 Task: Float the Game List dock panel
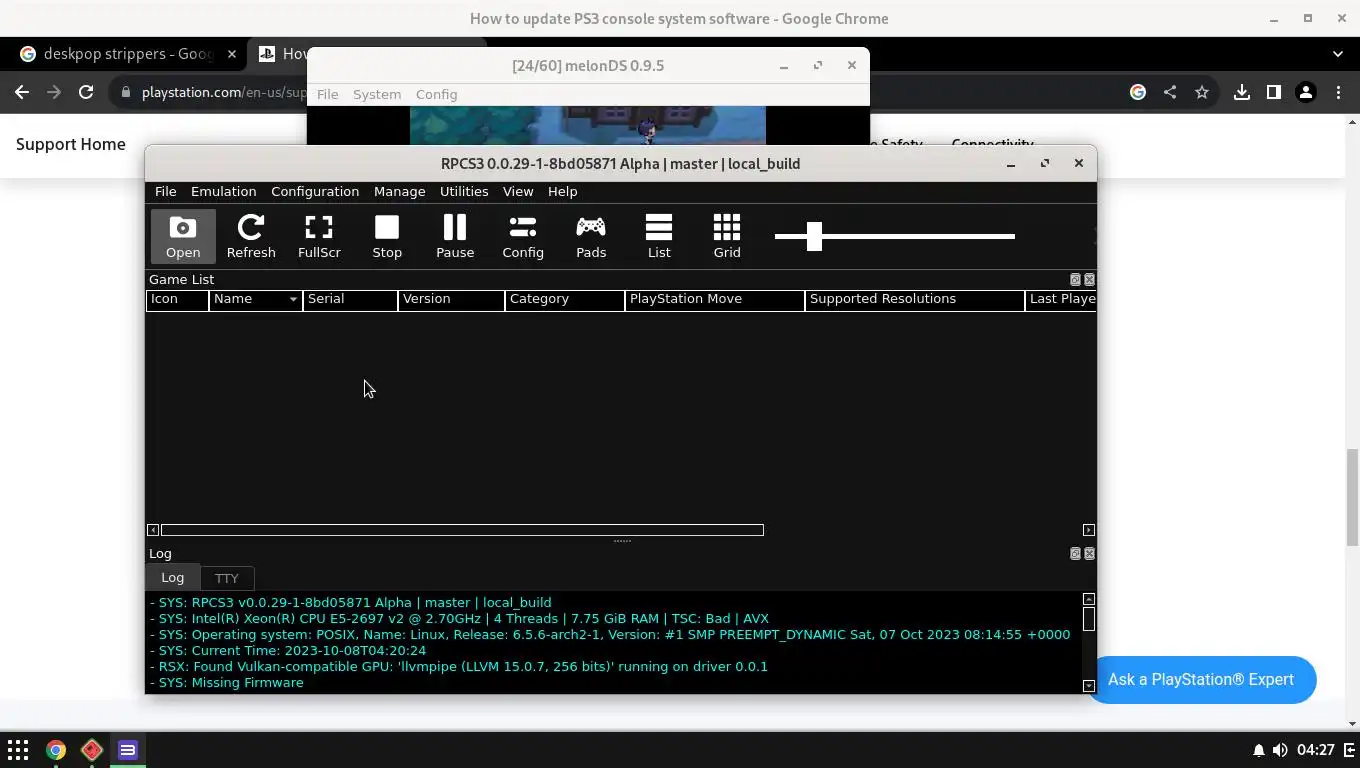click(1076, 280)
